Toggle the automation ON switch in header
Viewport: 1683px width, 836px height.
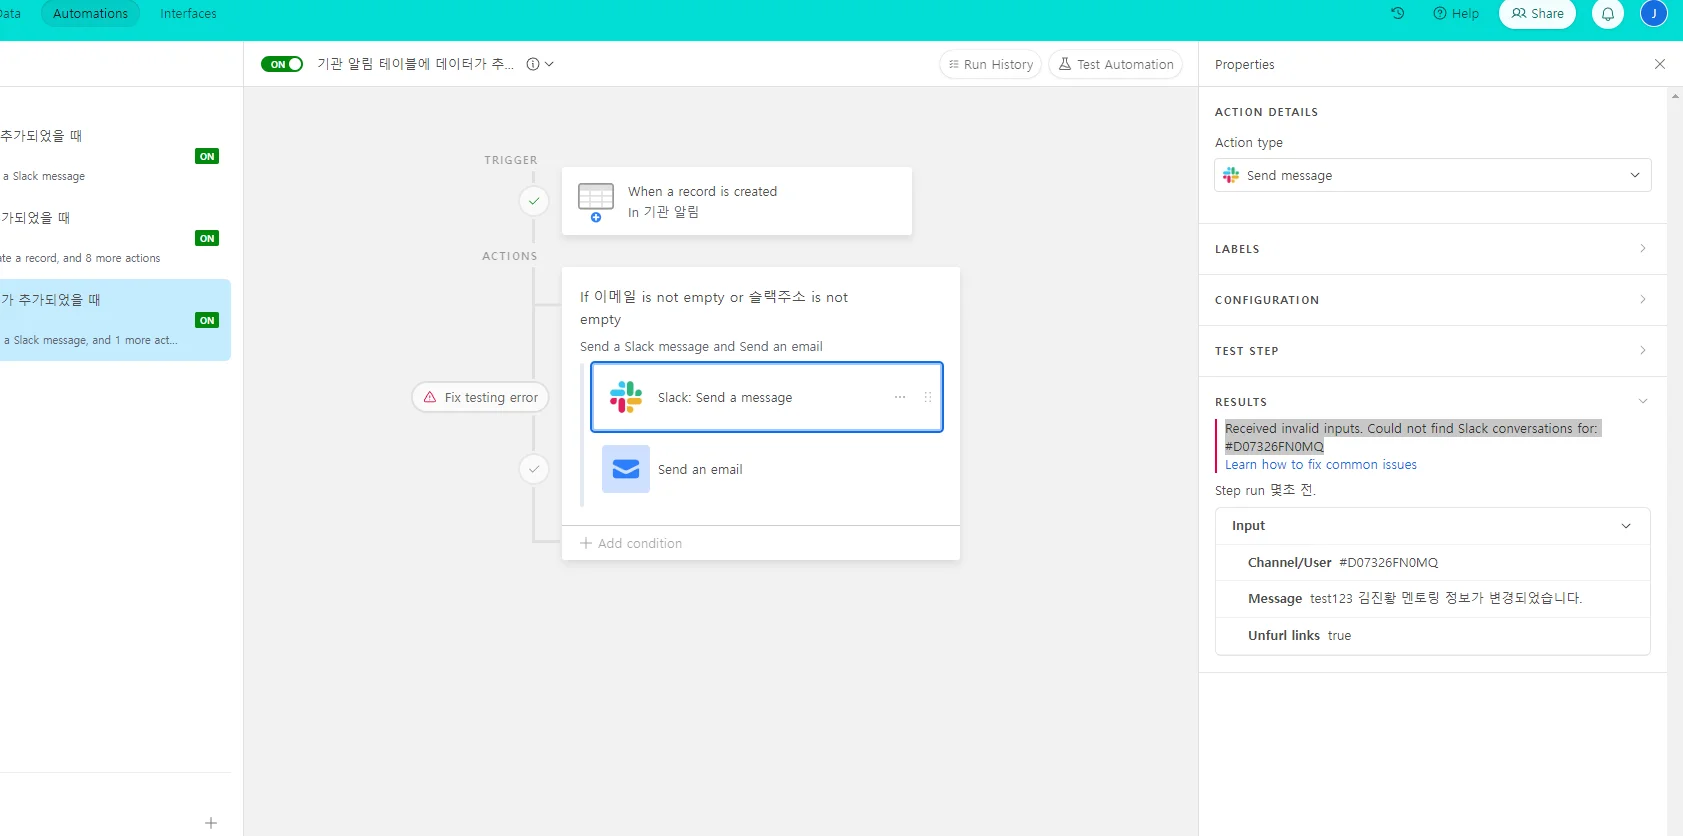click(282, 64)
